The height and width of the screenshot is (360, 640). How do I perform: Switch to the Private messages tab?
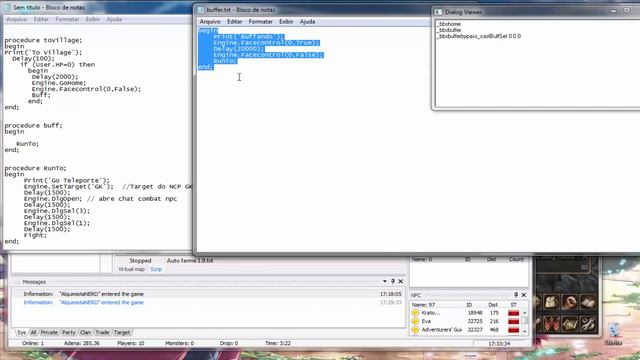(49, 333)
